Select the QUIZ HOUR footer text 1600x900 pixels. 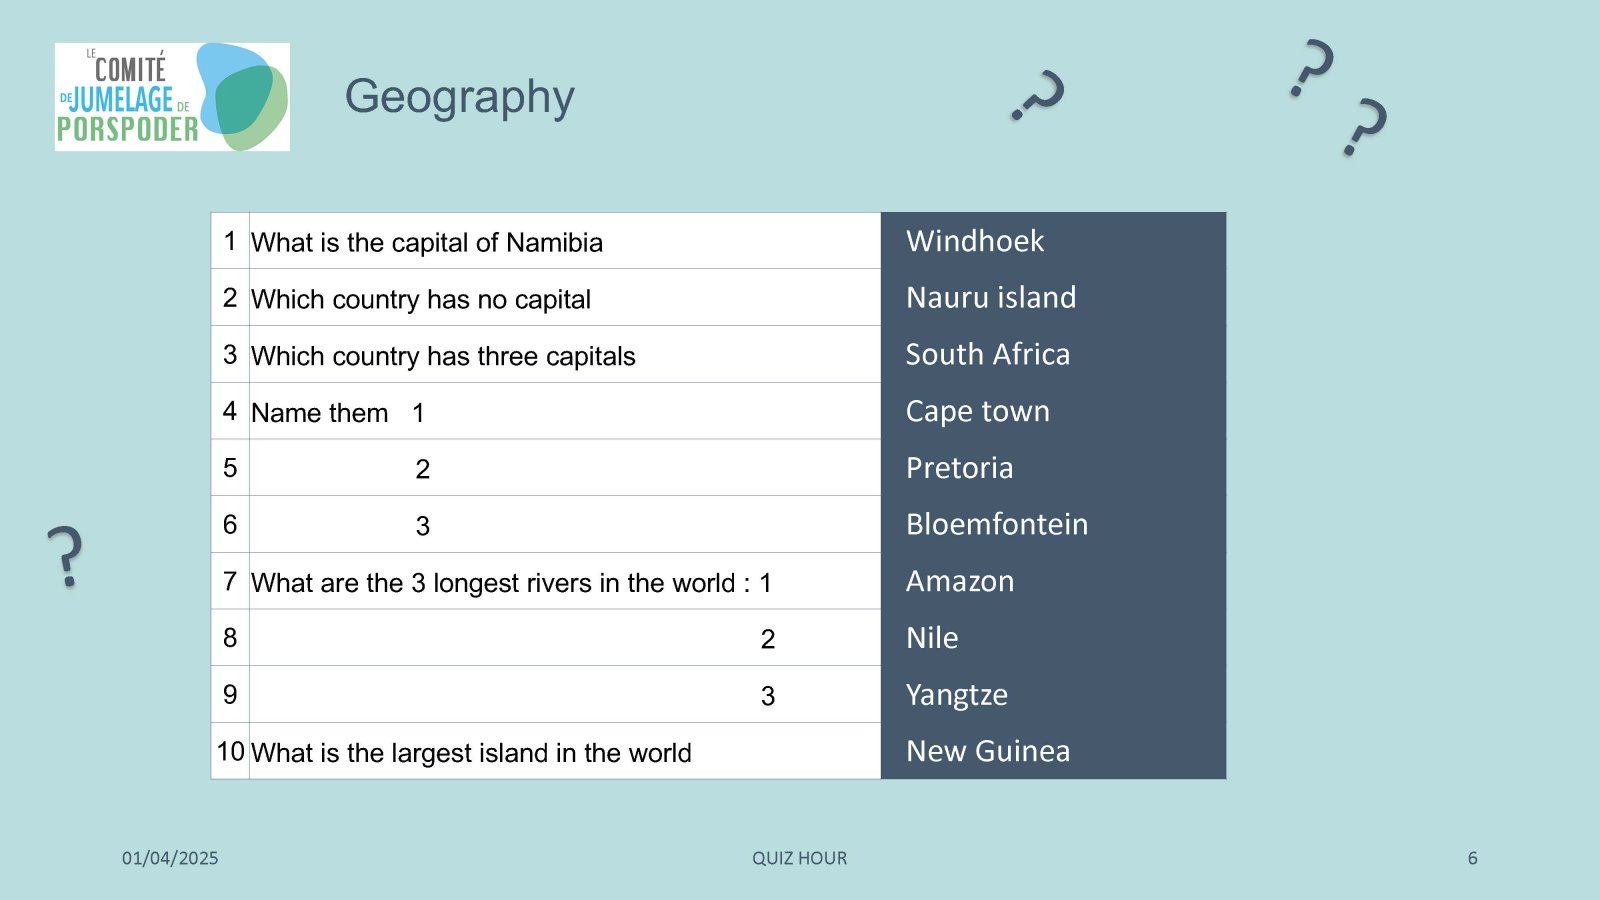click(x=800, y=858)
